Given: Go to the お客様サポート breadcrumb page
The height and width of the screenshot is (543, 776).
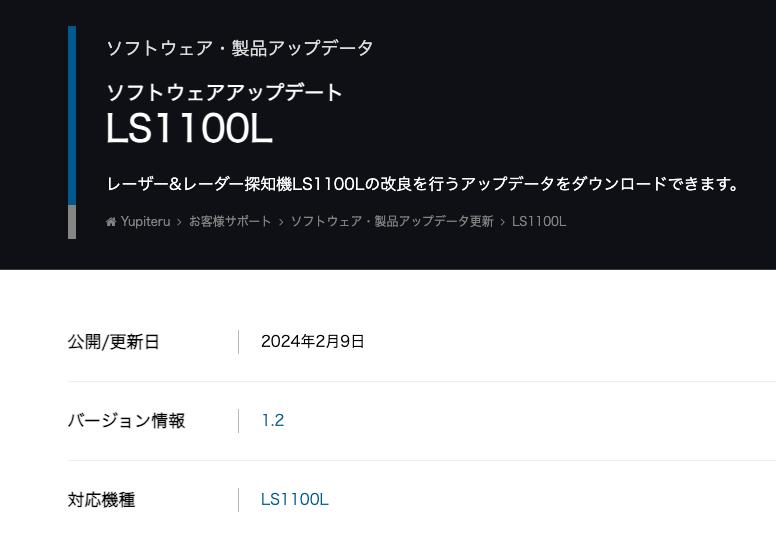Looking at the screenshot, I should pos(230,221).
